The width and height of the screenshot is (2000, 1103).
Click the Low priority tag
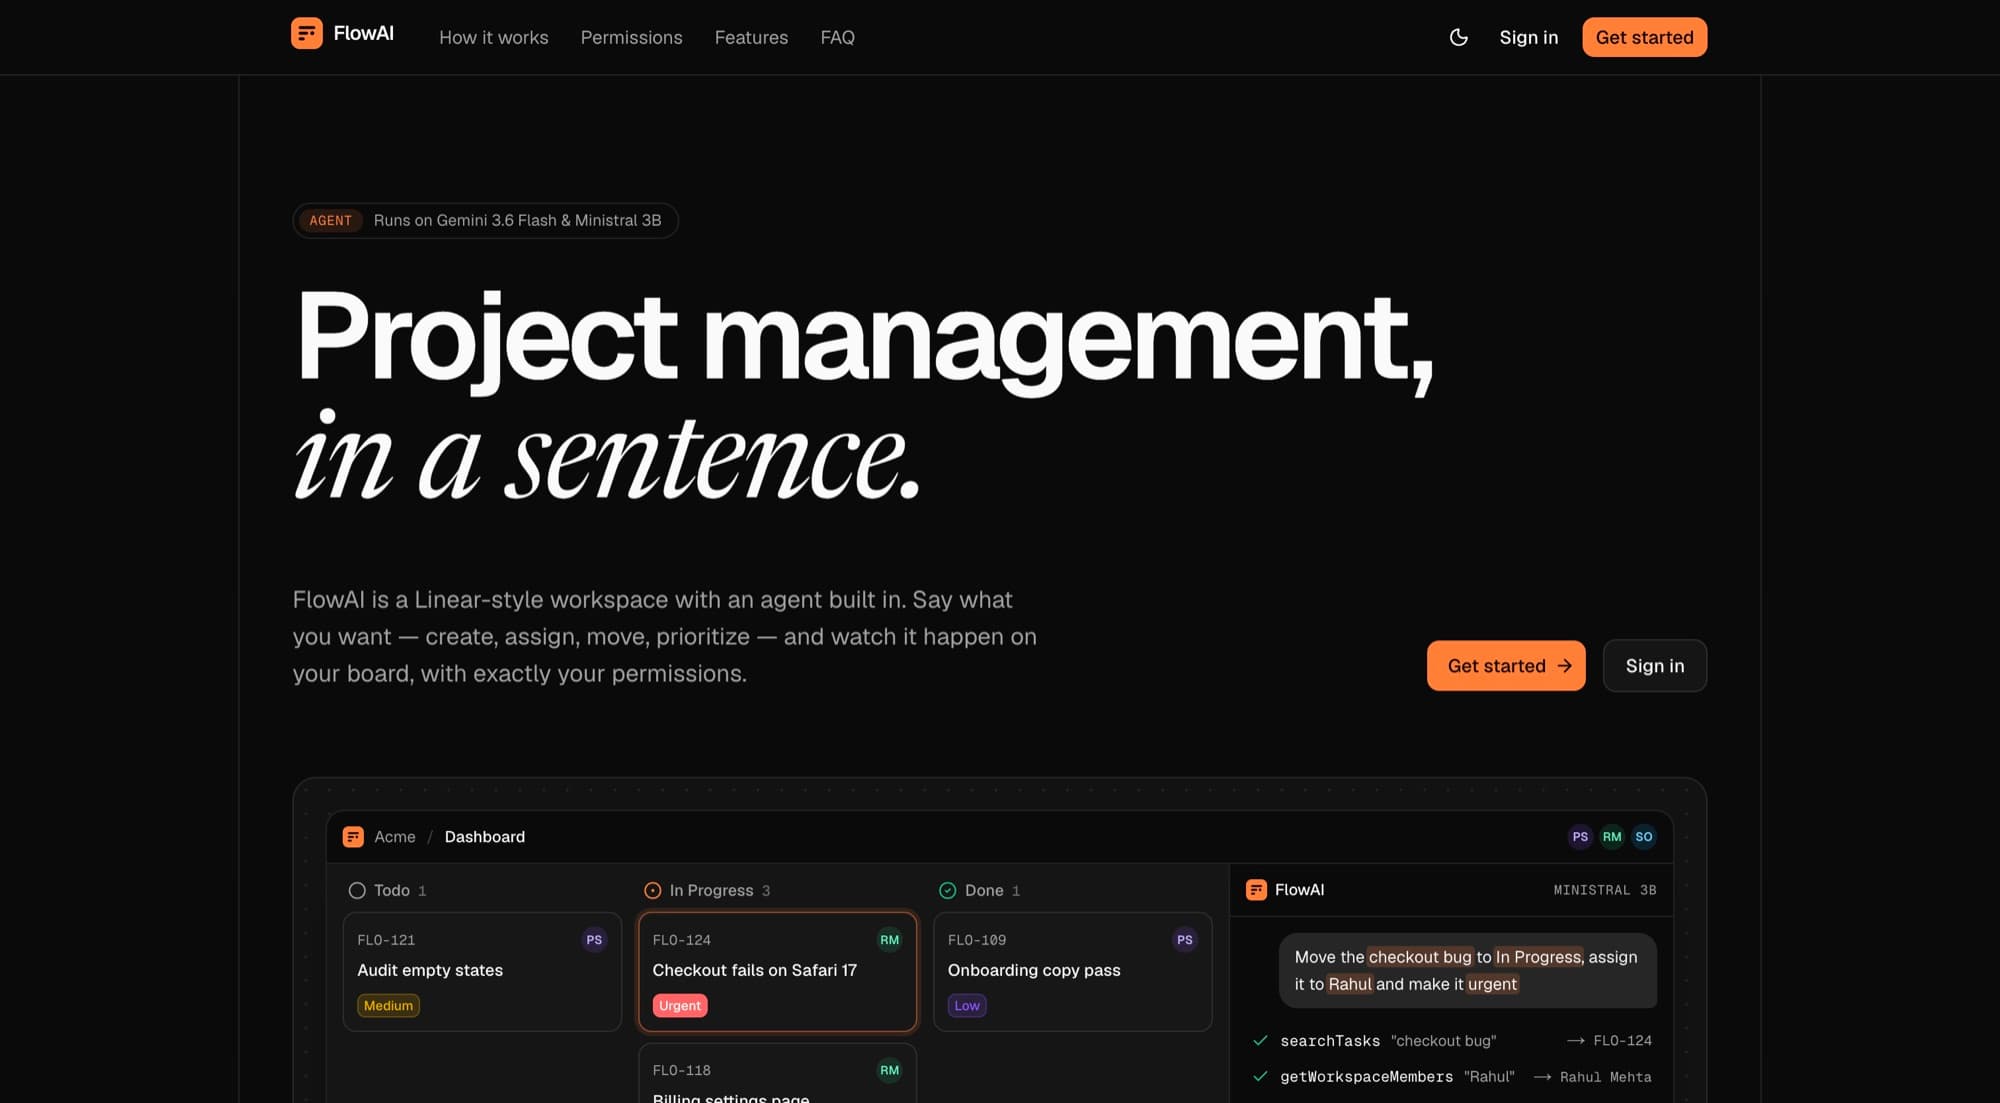967,1005
